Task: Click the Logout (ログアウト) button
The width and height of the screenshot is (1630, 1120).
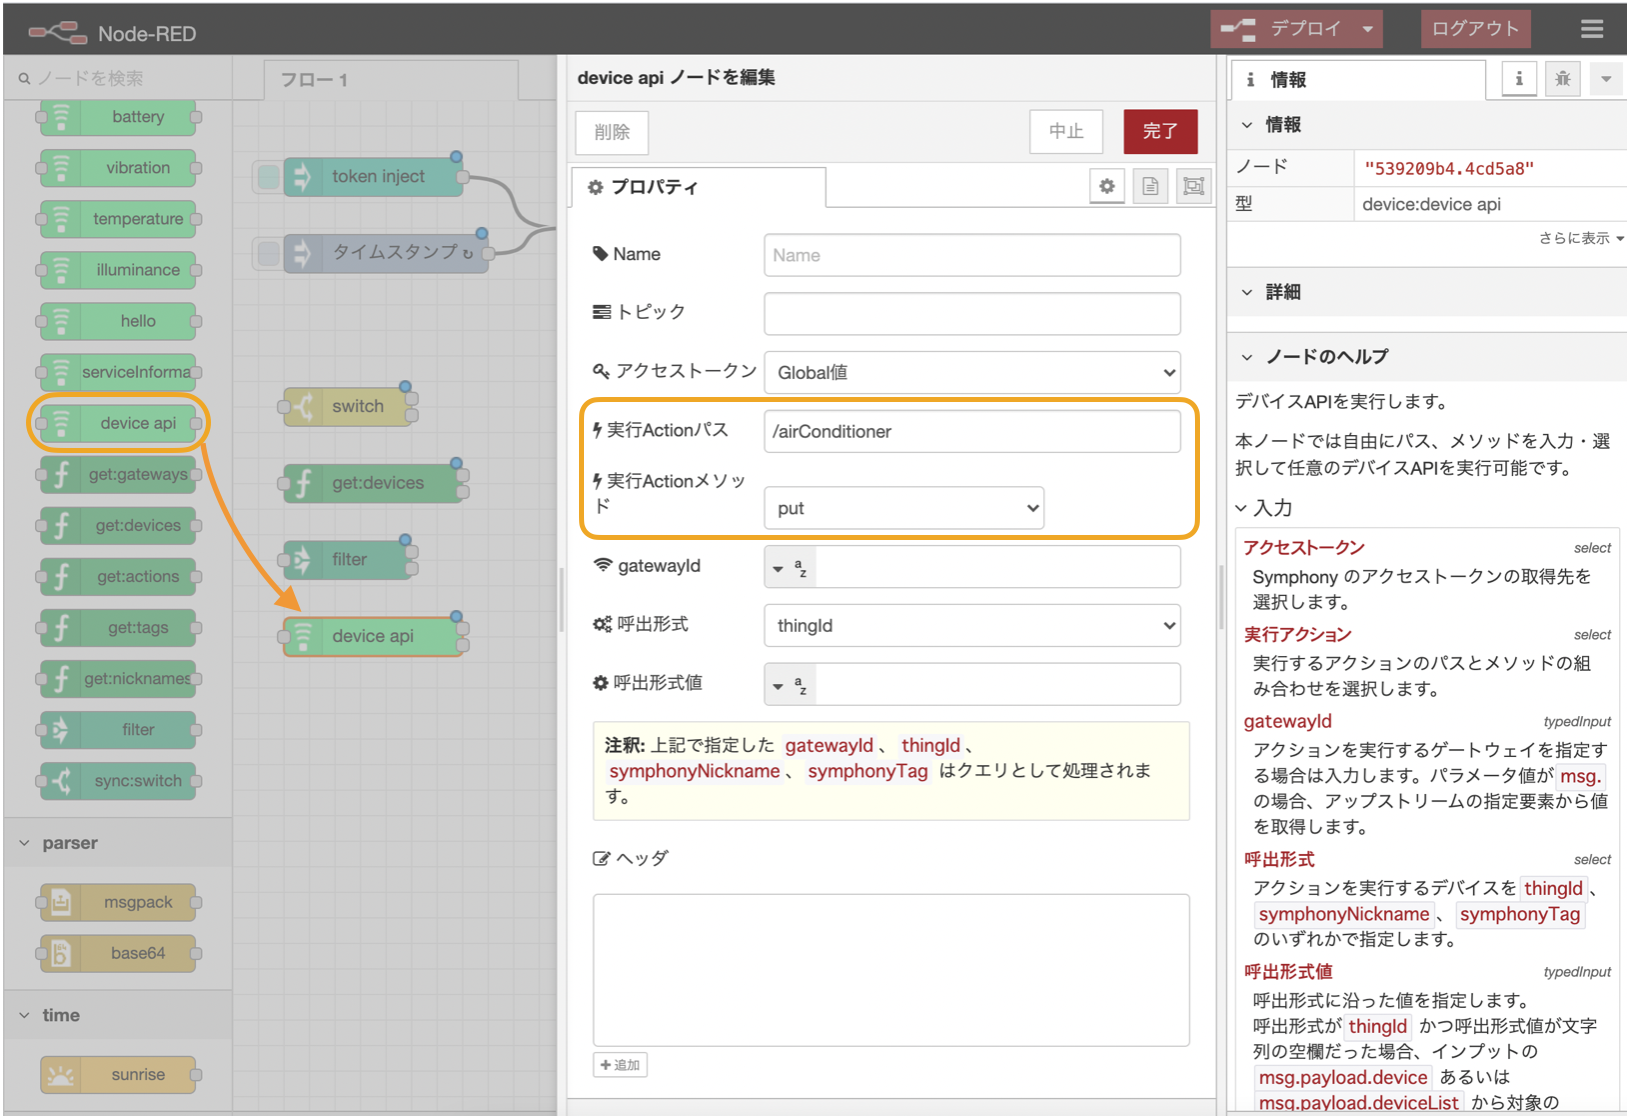Action: click(1475, 29)
